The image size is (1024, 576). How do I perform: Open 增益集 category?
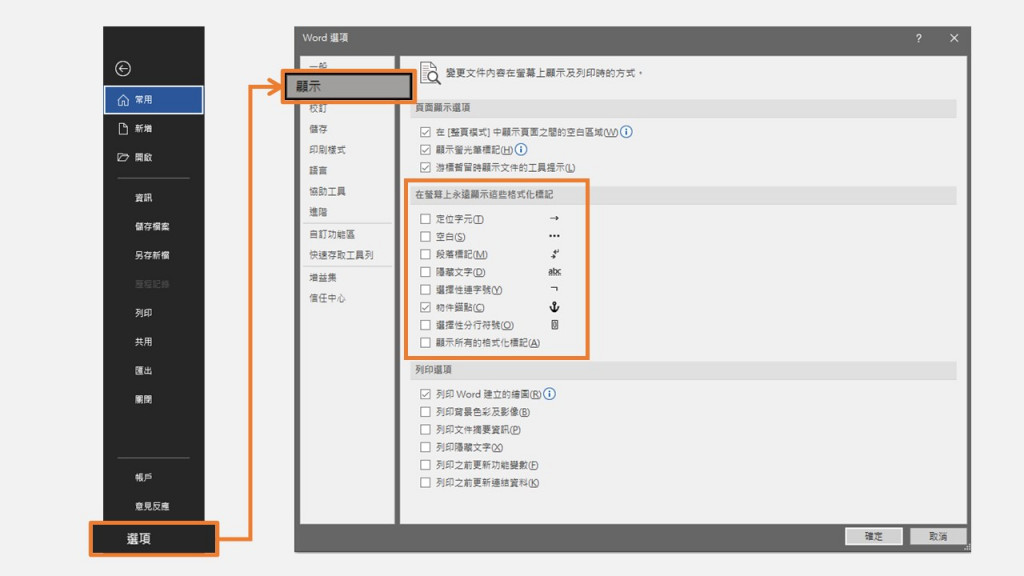[x=323, y=278]
